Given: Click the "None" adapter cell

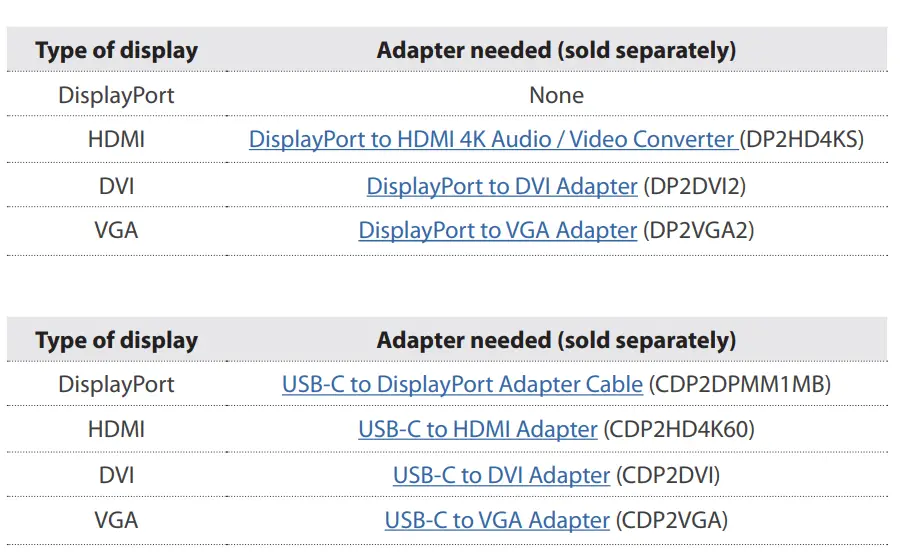Looking at the screenshot, I should coord(556,96).
